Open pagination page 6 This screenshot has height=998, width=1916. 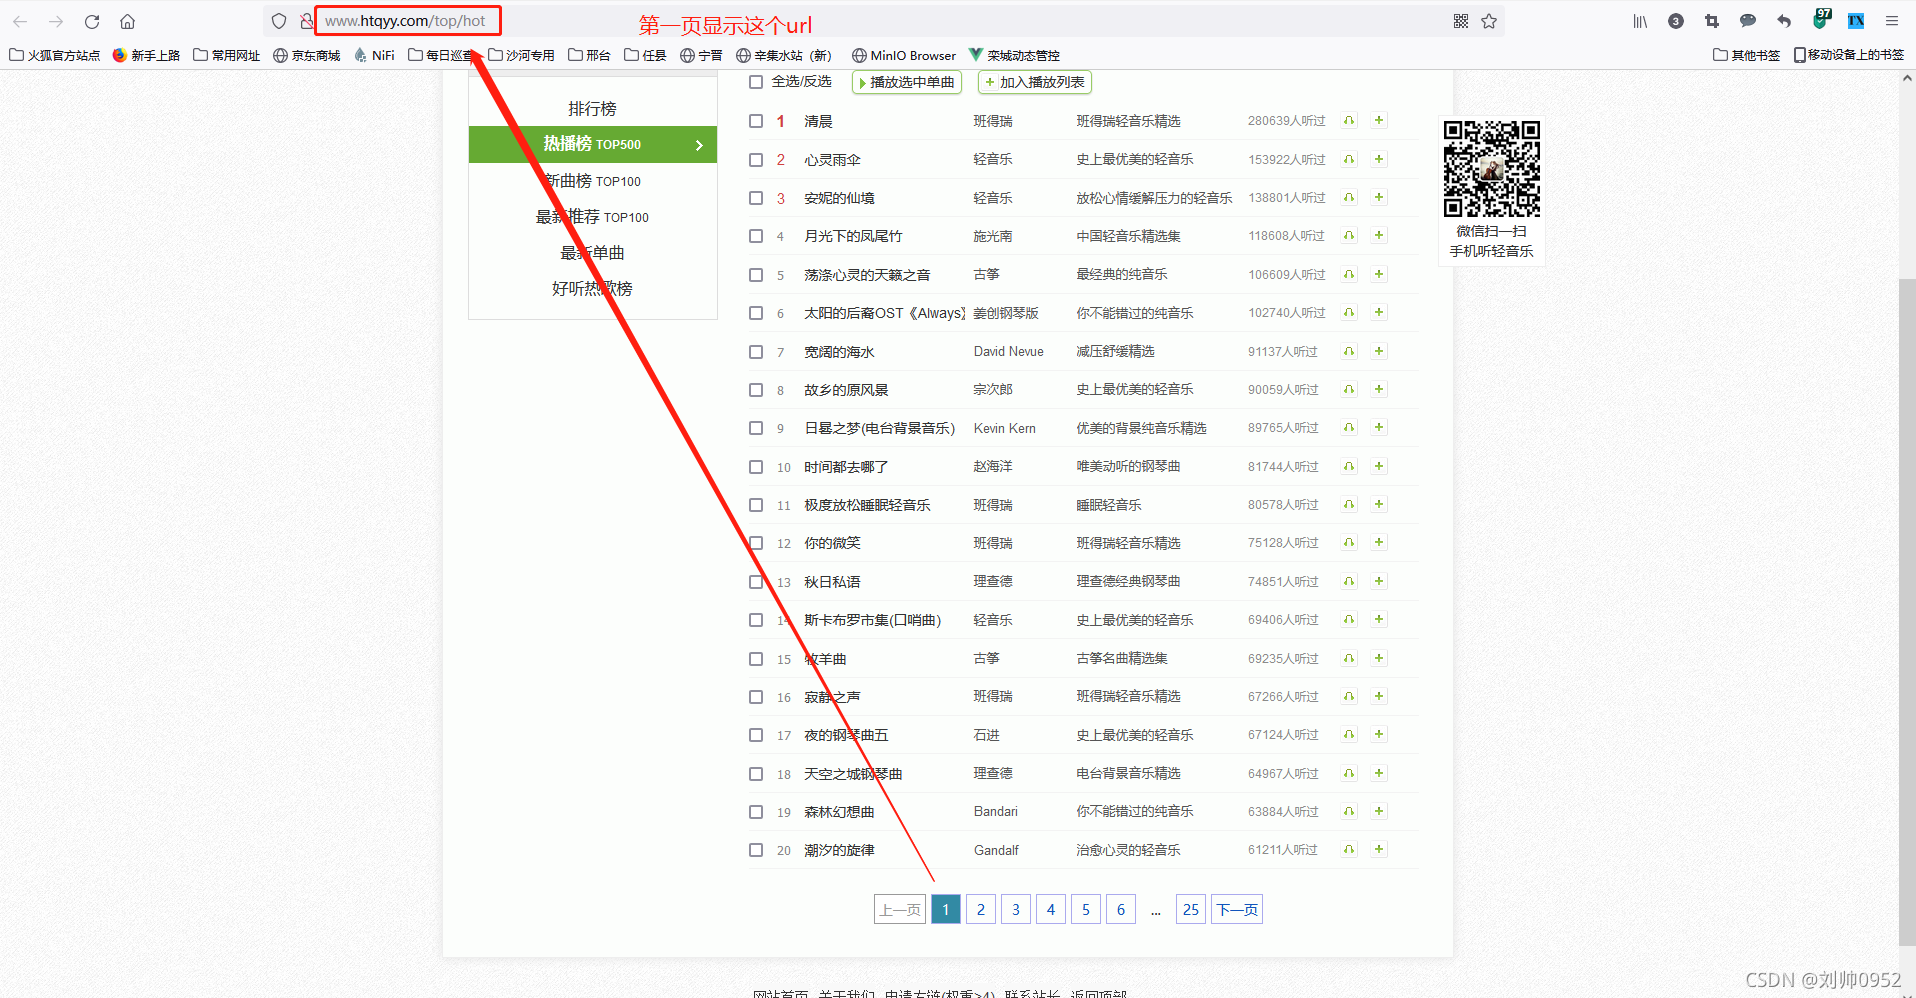1121,909
